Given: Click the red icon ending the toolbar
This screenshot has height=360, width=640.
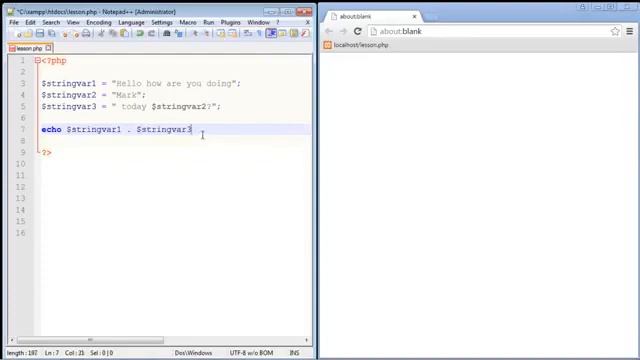Looking at the screenshot, I should pyautogui.click(x=305, y=34).
